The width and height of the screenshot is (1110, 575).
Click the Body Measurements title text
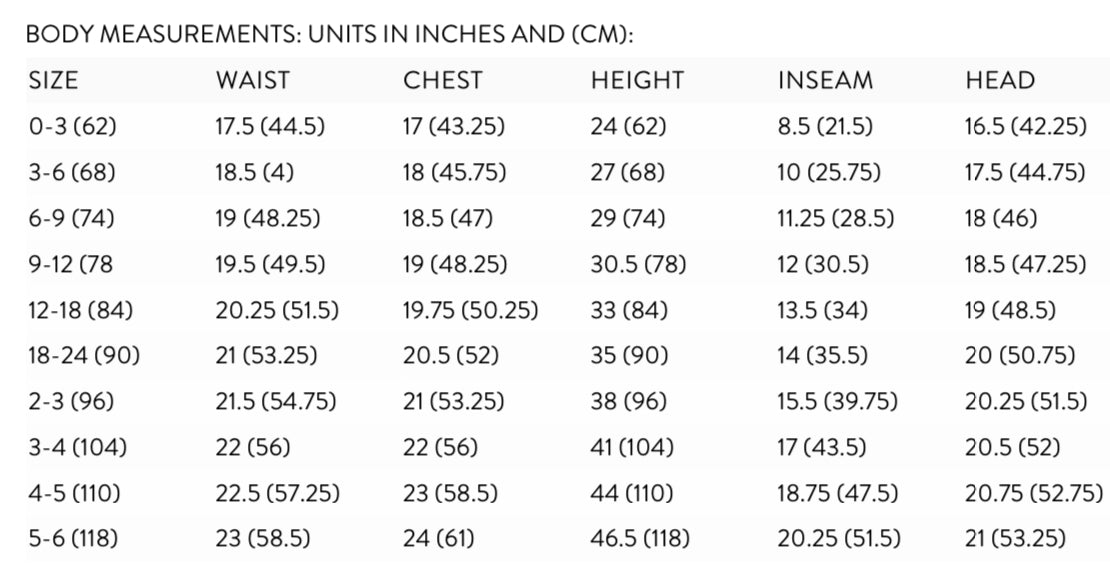[330, 35]
